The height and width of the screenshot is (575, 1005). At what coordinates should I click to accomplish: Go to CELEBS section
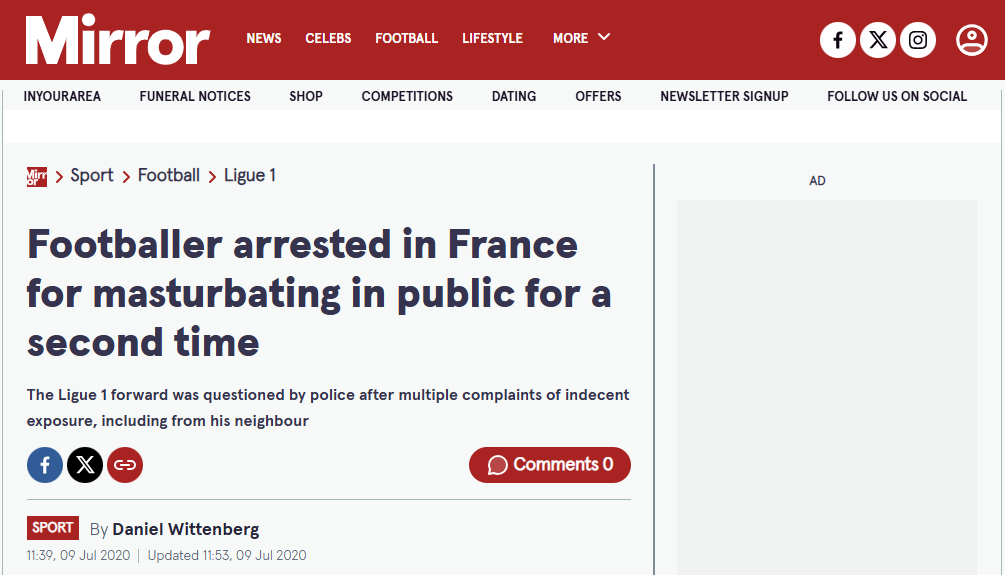click(328, 38)
